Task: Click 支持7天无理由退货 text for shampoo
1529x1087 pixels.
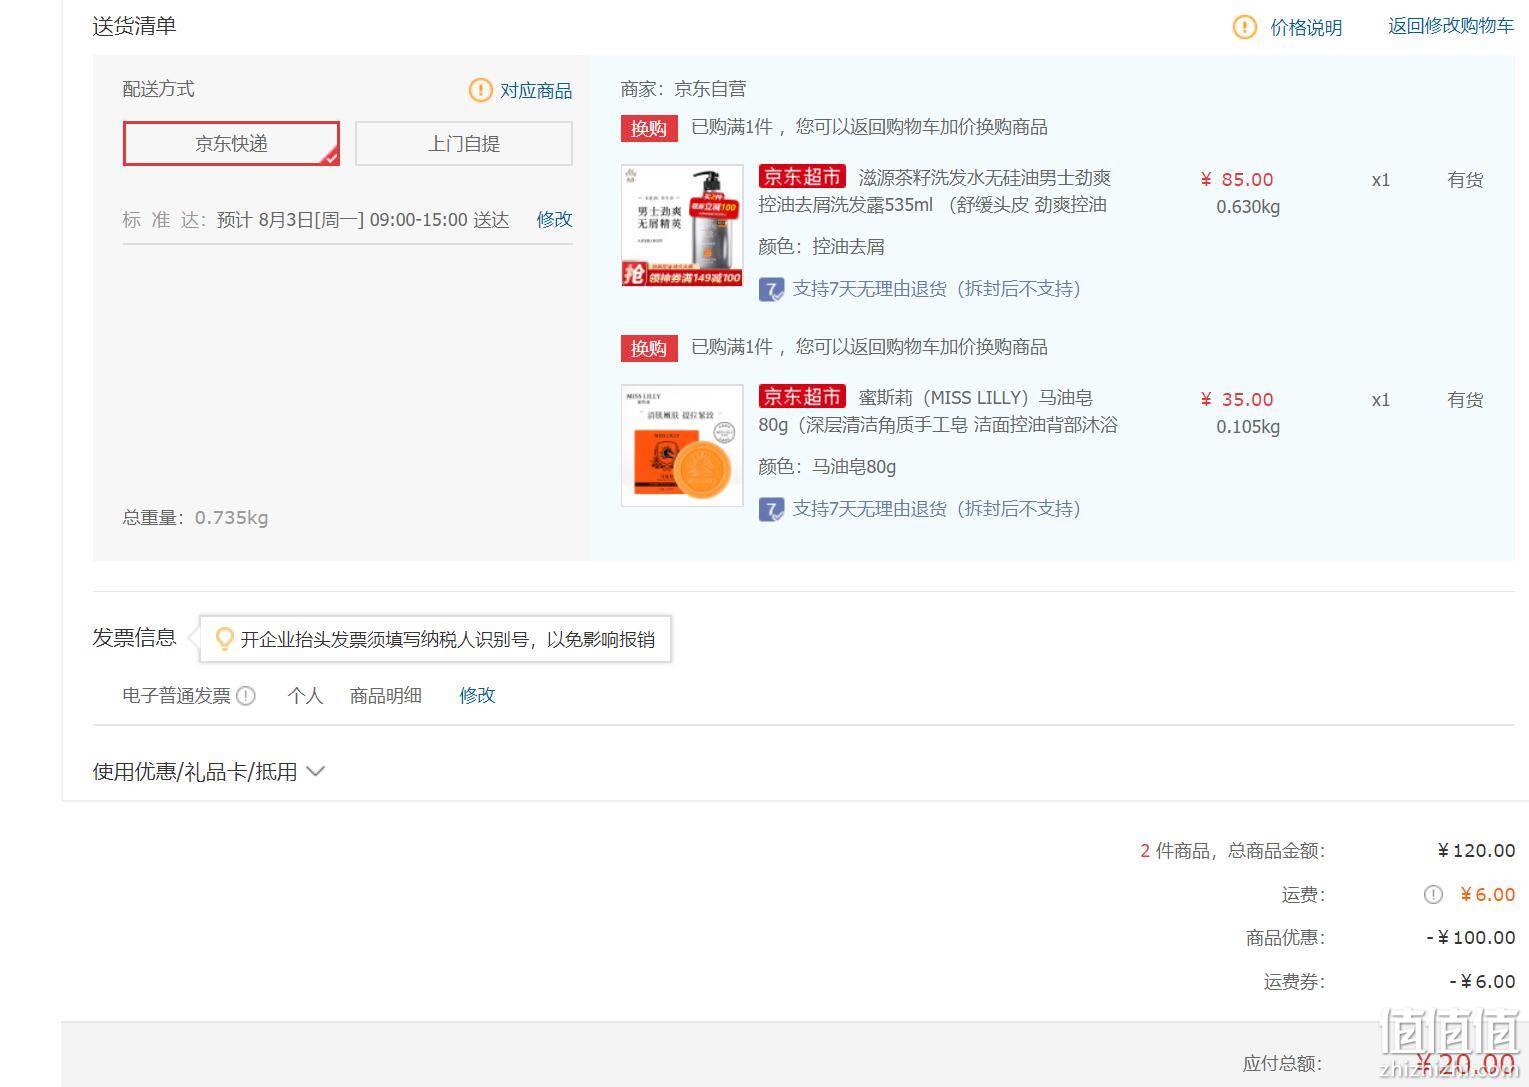Action: coord(937,289)
